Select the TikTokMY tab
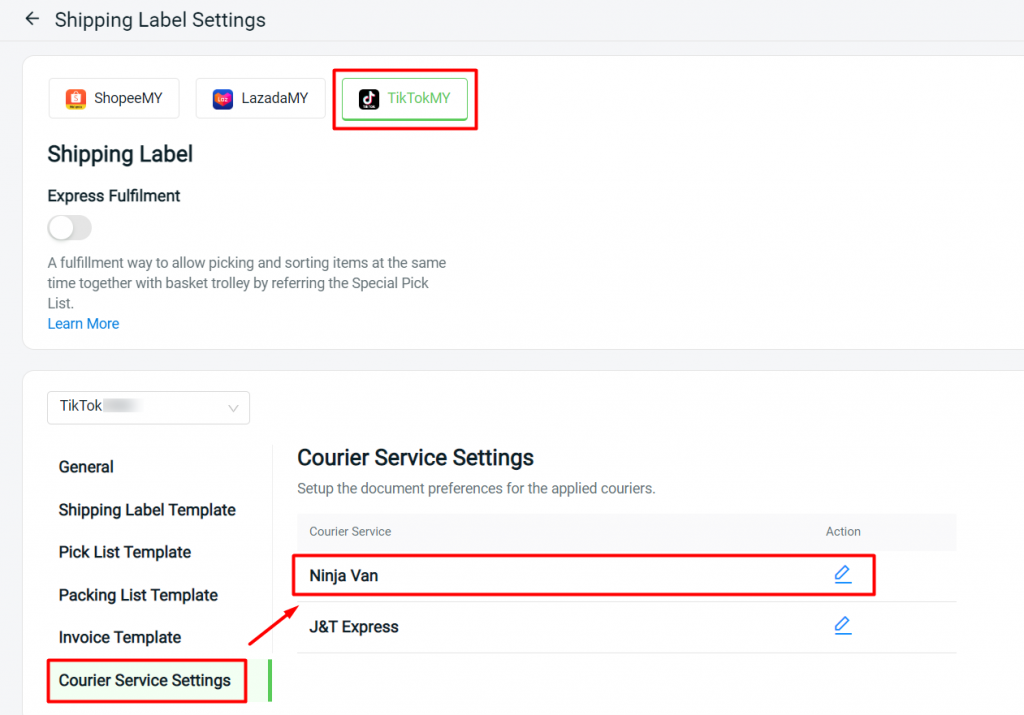 point(405,99)
